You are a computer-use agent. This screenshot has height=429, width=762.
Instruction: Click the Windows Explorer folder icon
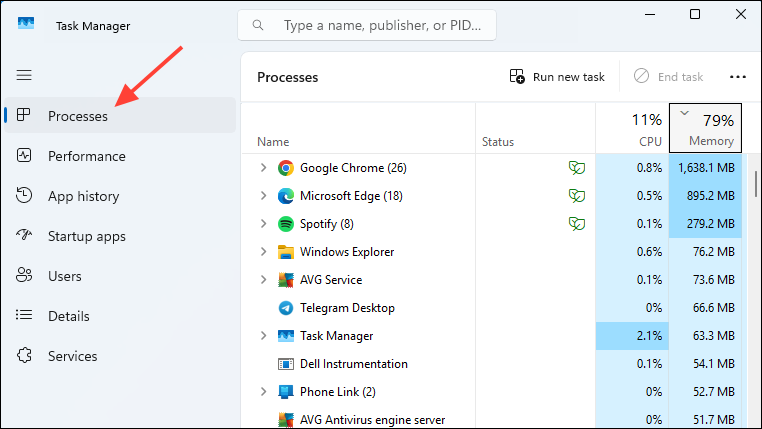[x=285, y=252]
